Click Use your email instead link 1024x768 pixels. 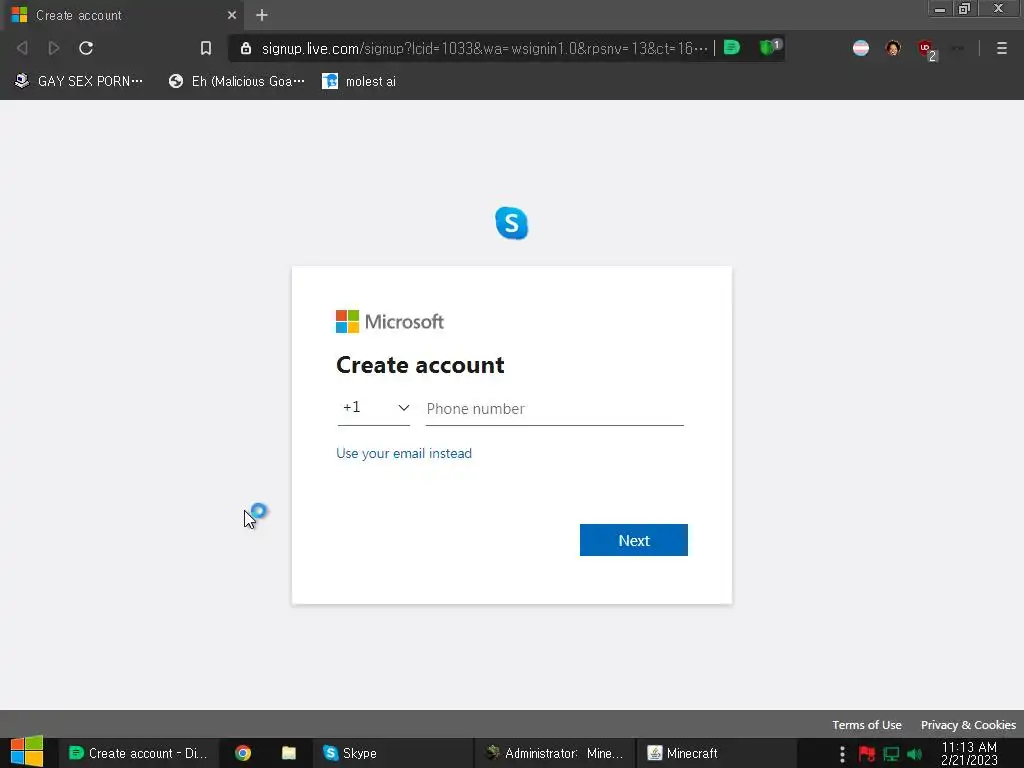click(x=404, y=453)
